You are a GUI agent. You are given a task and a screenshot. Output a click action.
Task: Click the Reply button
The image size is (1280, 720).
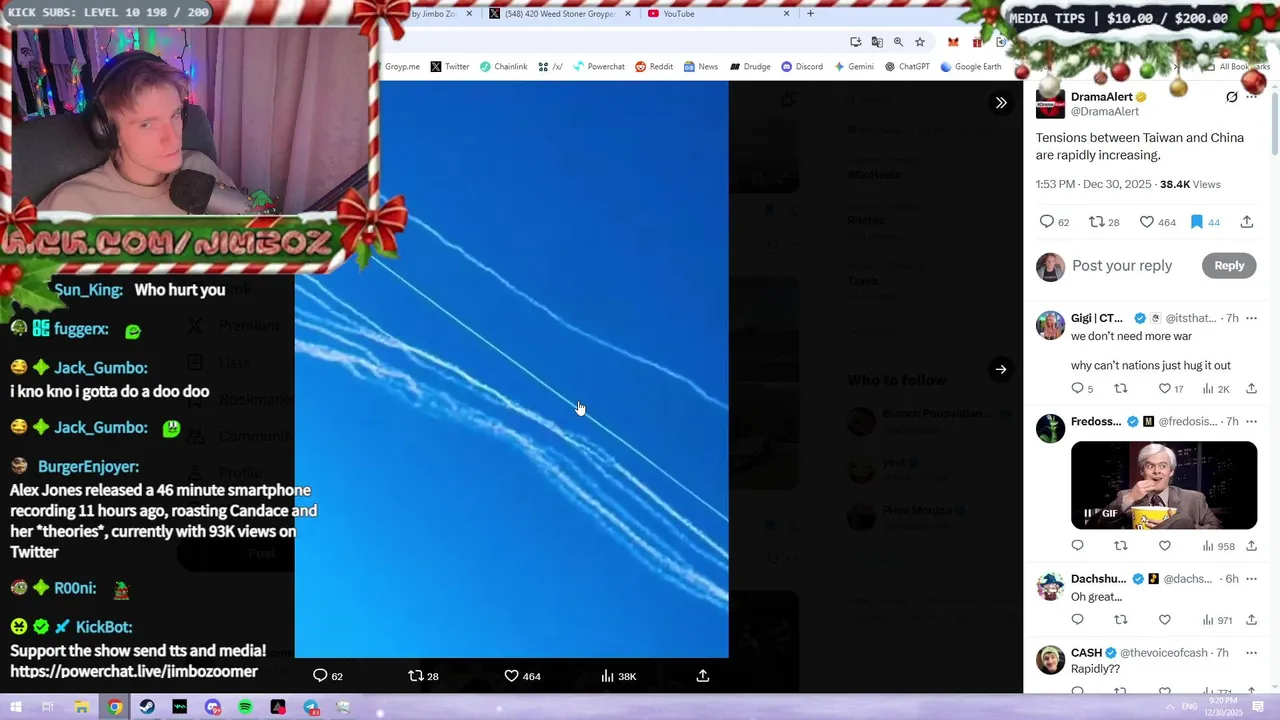click(x=1229, y=266)
